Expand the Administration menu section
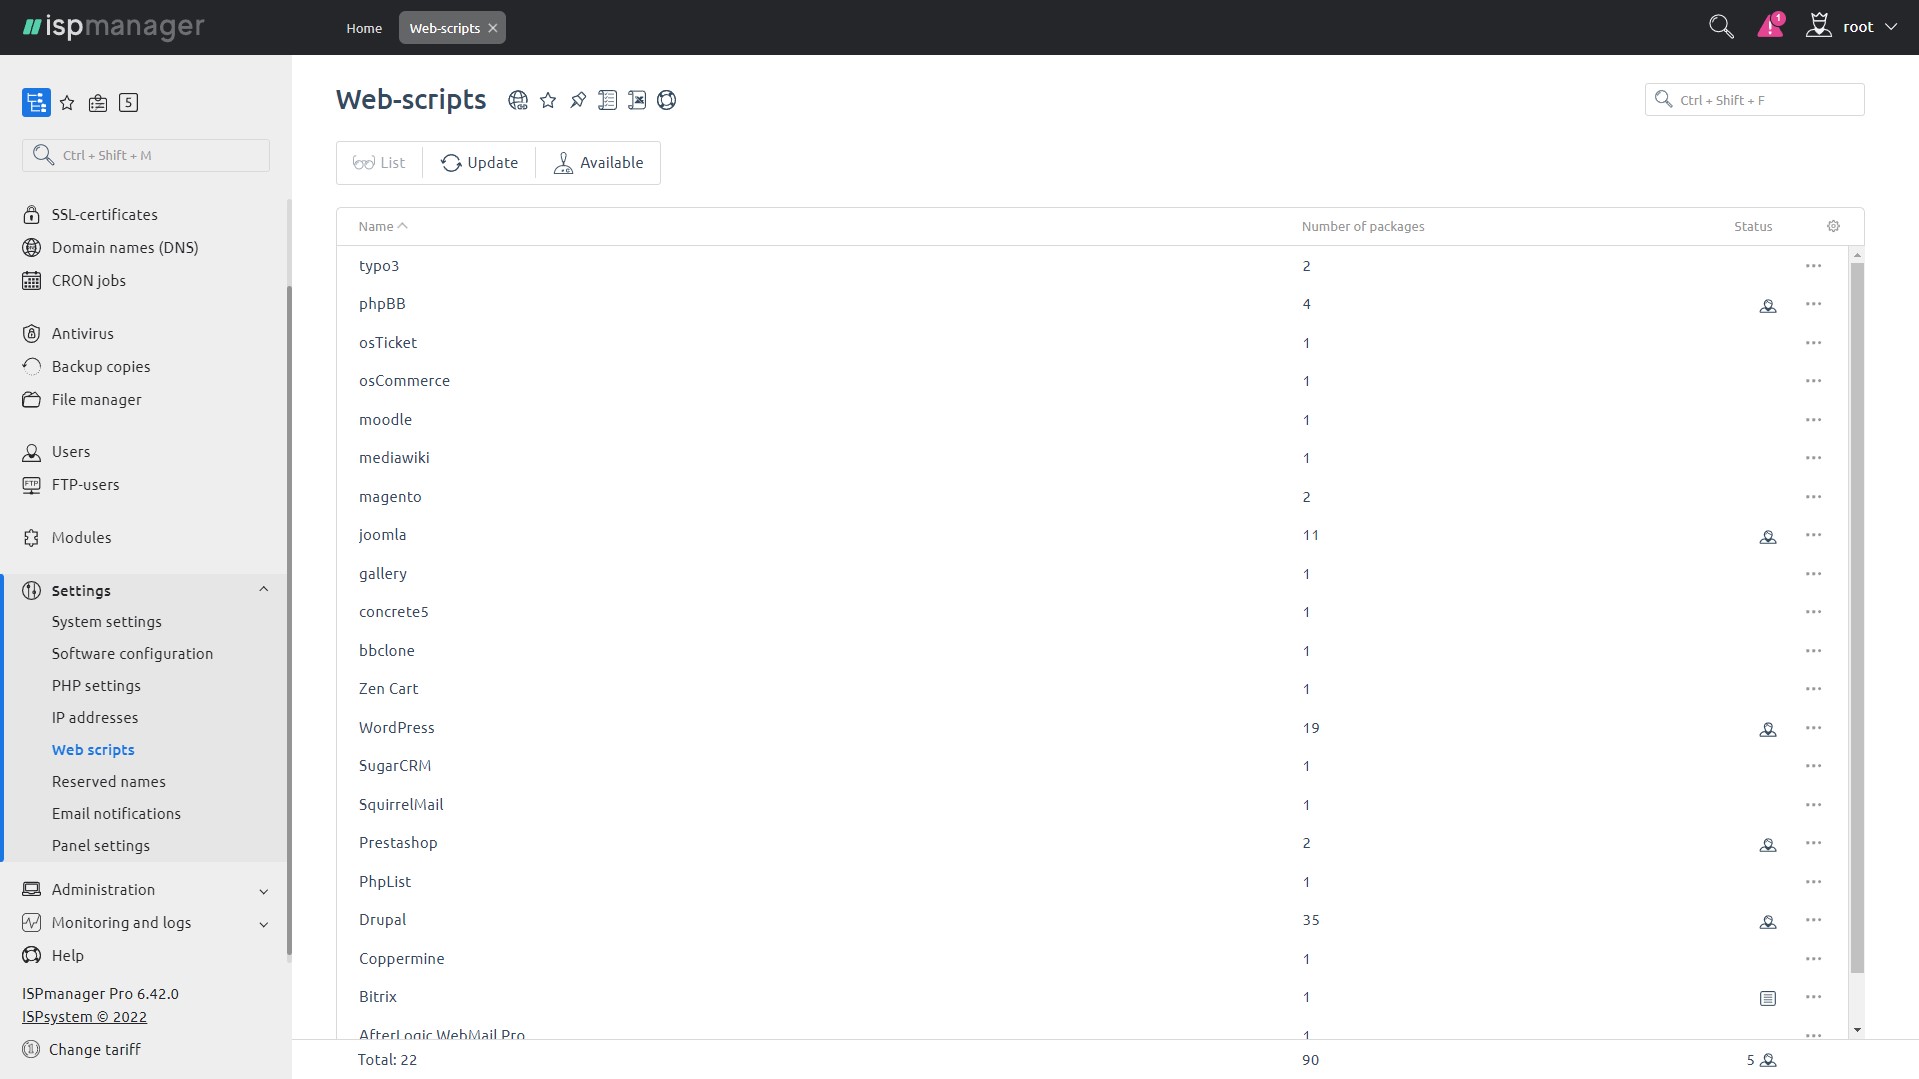 click(263, 891)
